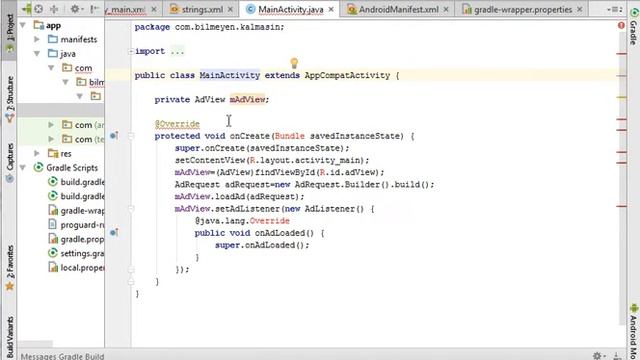
Task: Switch to the gradle-wrapper.properties editor tab
Action: coord(522,9)
